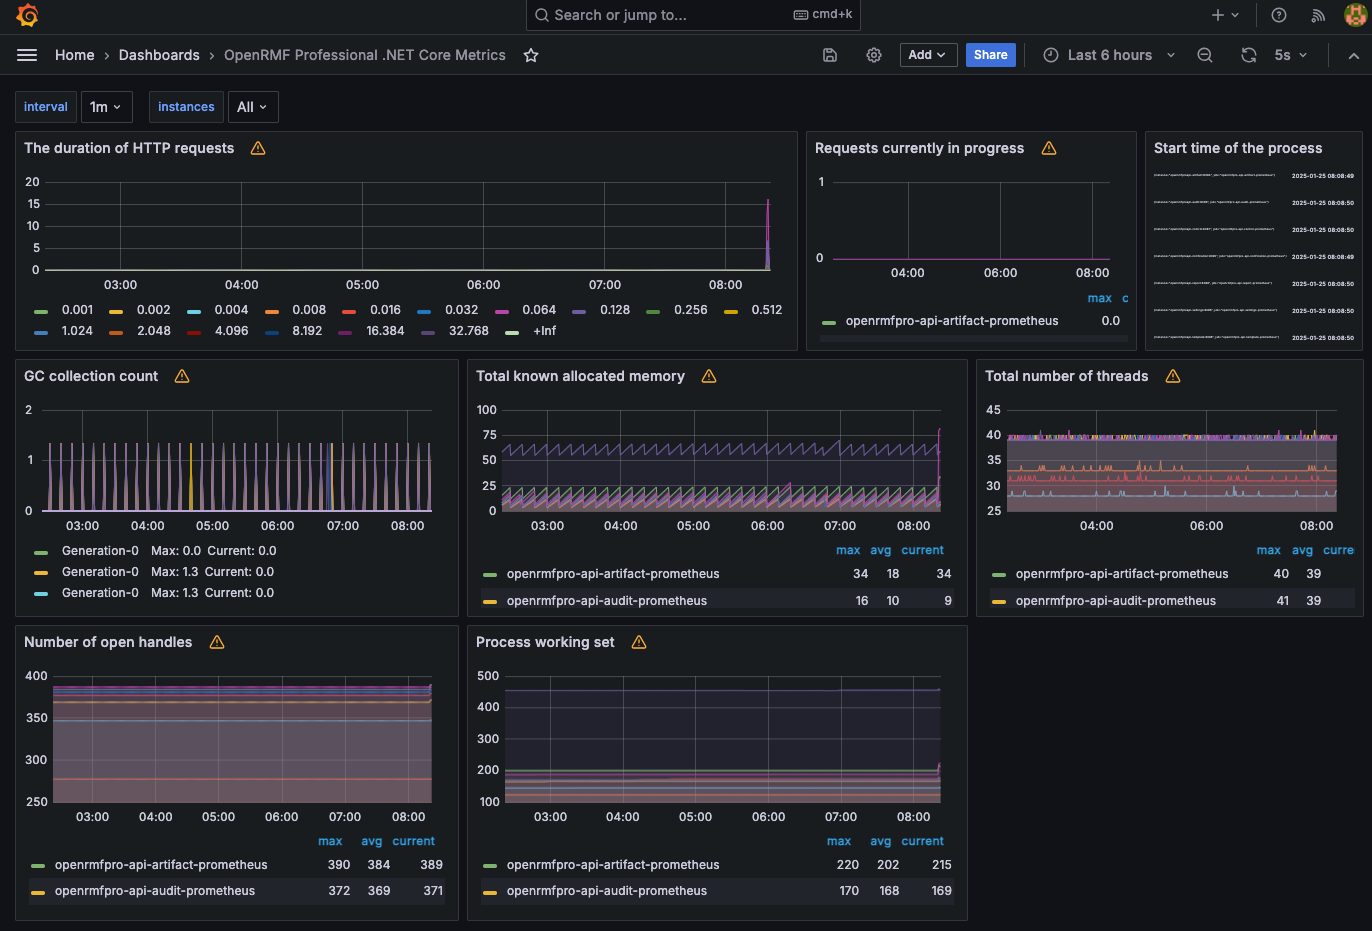Viewport: 1372px width, 931px height.
Task: Go to Home breadcrumb
Action: tap(75, 55)
